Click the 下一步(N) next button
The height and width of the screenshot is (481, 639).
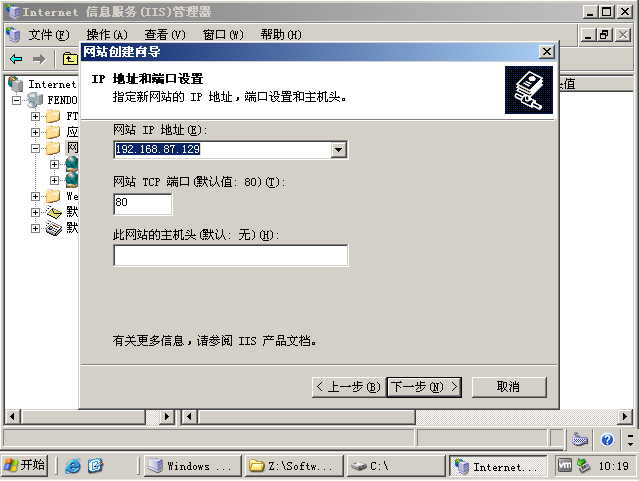[424, 387]
